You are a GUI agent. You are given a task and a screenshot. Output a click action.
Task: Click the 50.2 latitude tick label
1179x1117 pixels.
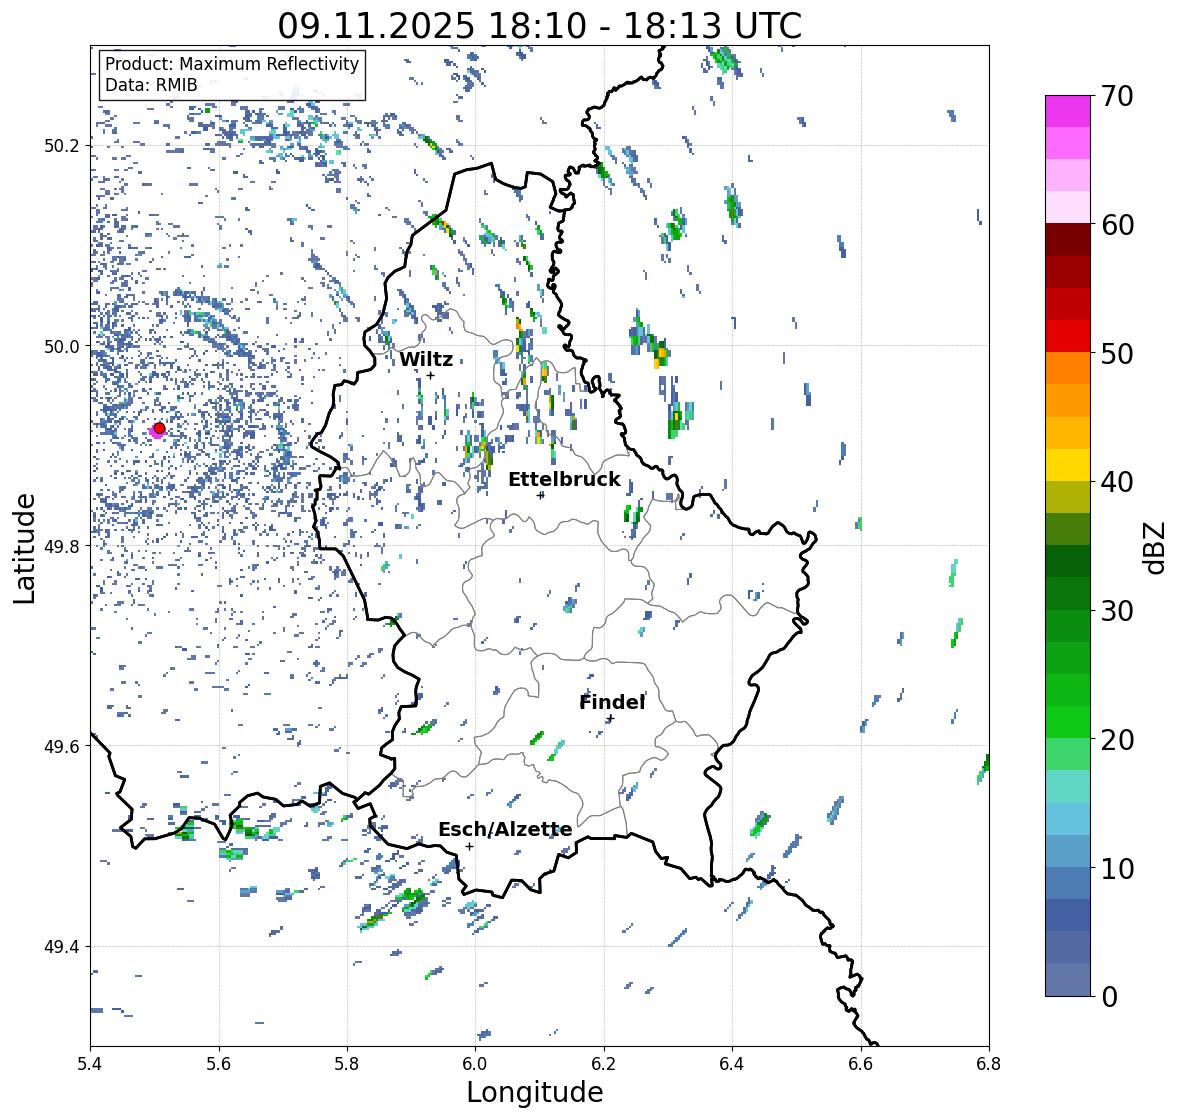(x=62, y=146)
